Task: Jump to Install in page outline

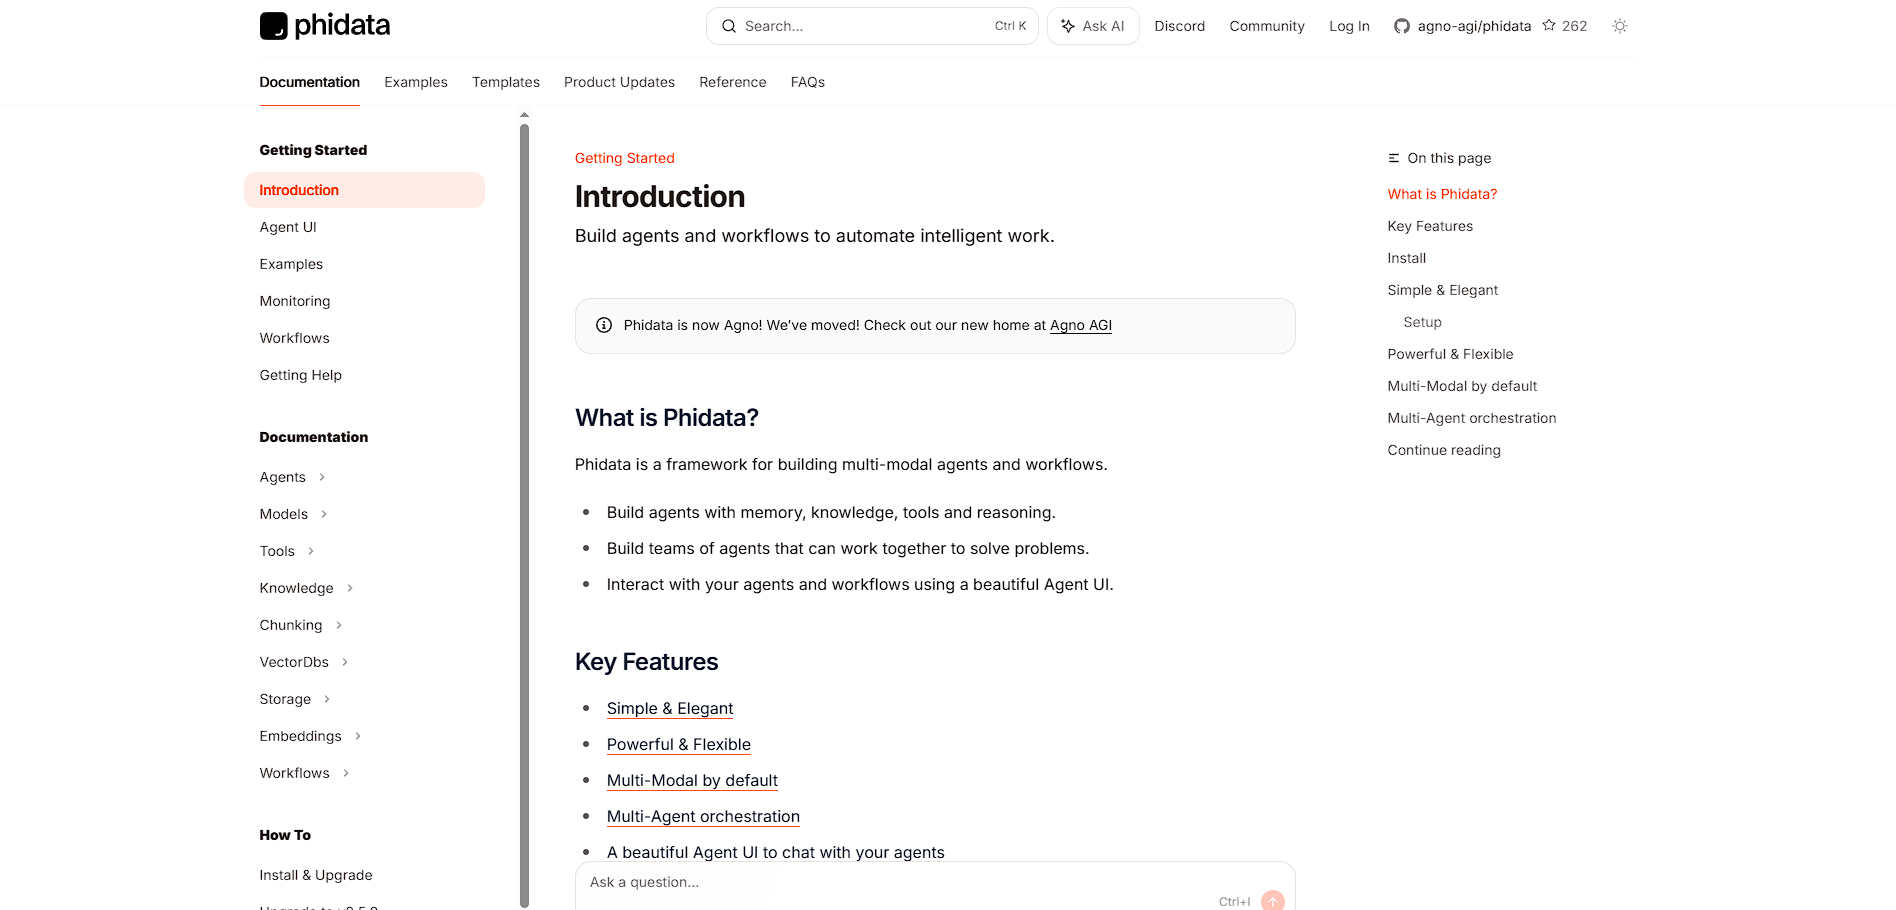Action: [x=1407, y=258]
